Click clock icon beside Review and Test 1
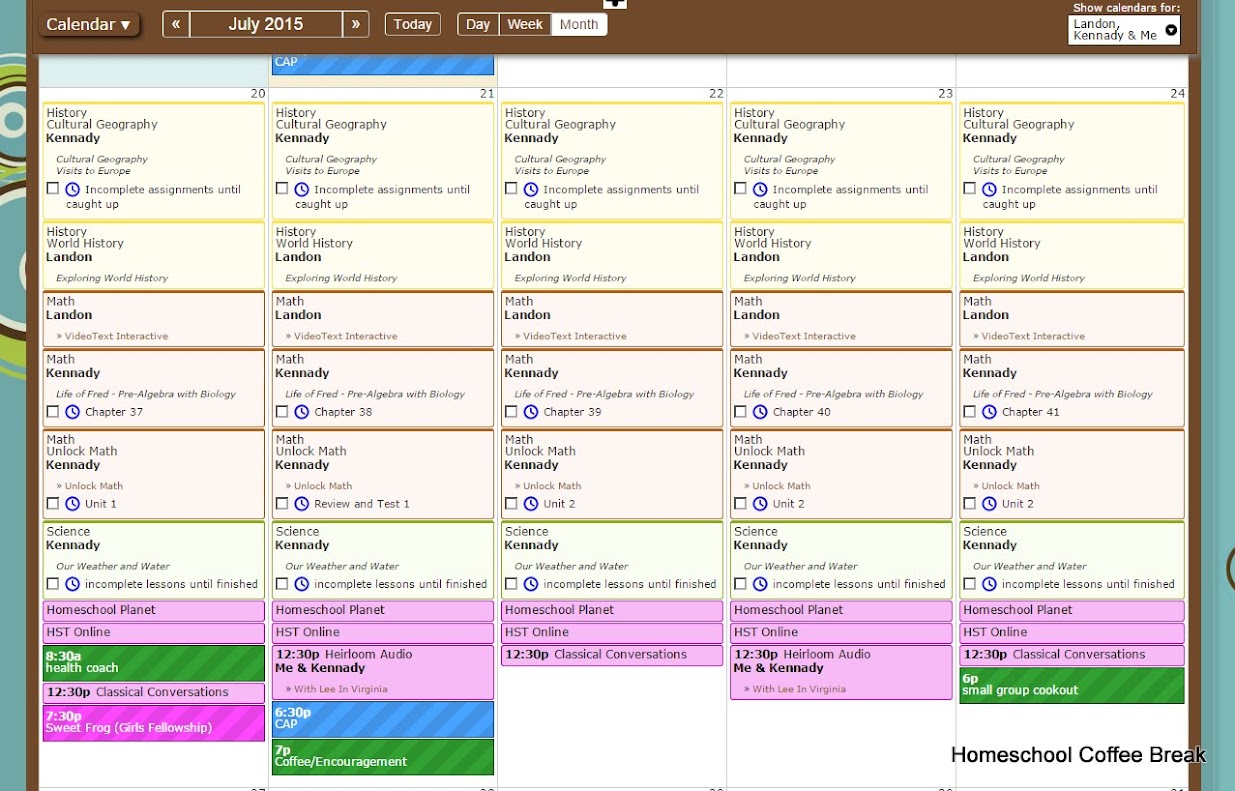The image size is (1235, 791). point(302,504)
